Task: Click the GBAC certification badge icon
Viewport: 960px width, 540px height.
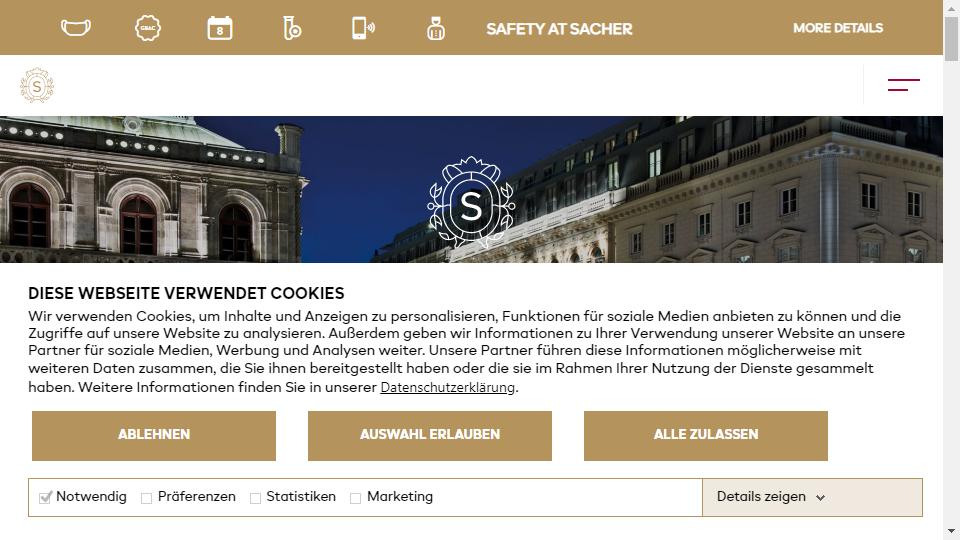Action: point(148,28)
